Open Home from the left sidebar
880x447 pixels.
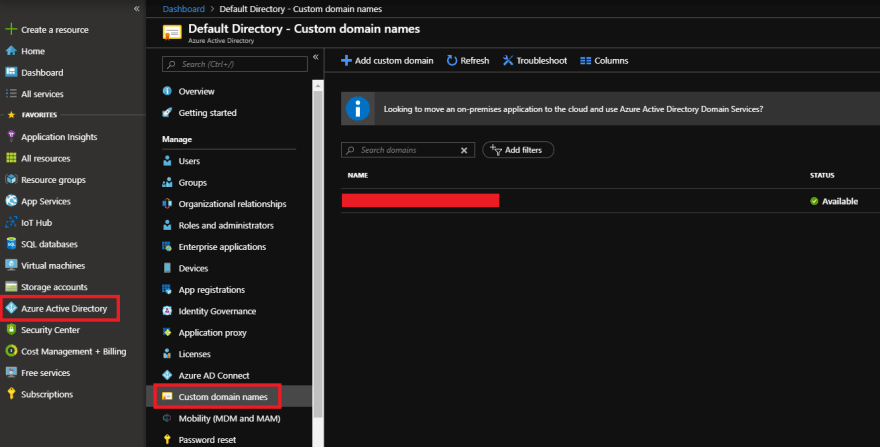pos(33,51)
